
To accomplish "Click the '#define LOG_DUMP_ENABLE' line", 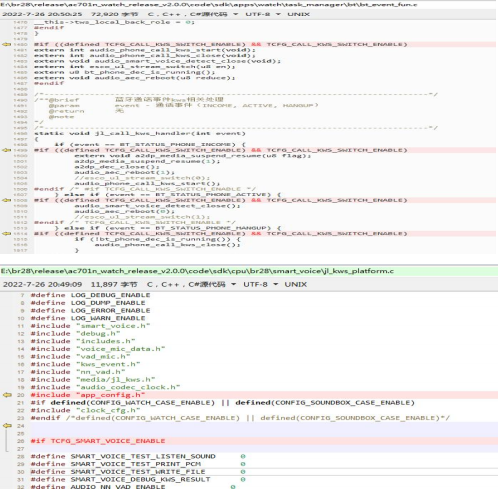I will [x=88, y=303].
